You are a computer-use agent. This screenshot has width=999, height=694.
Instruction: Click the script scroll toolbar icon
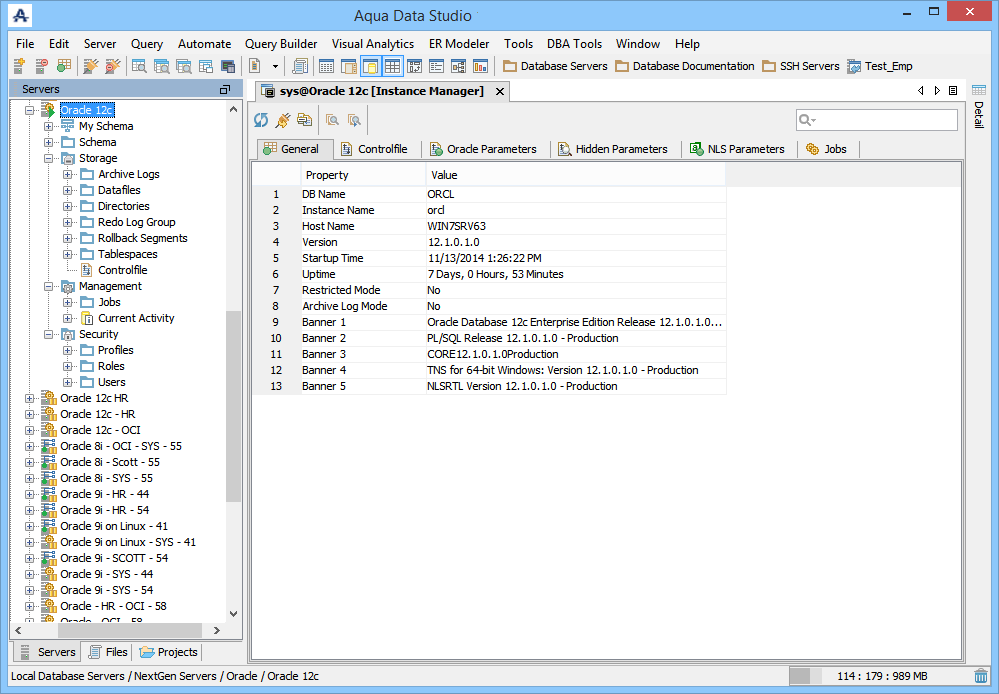click(x=299, y=66)
